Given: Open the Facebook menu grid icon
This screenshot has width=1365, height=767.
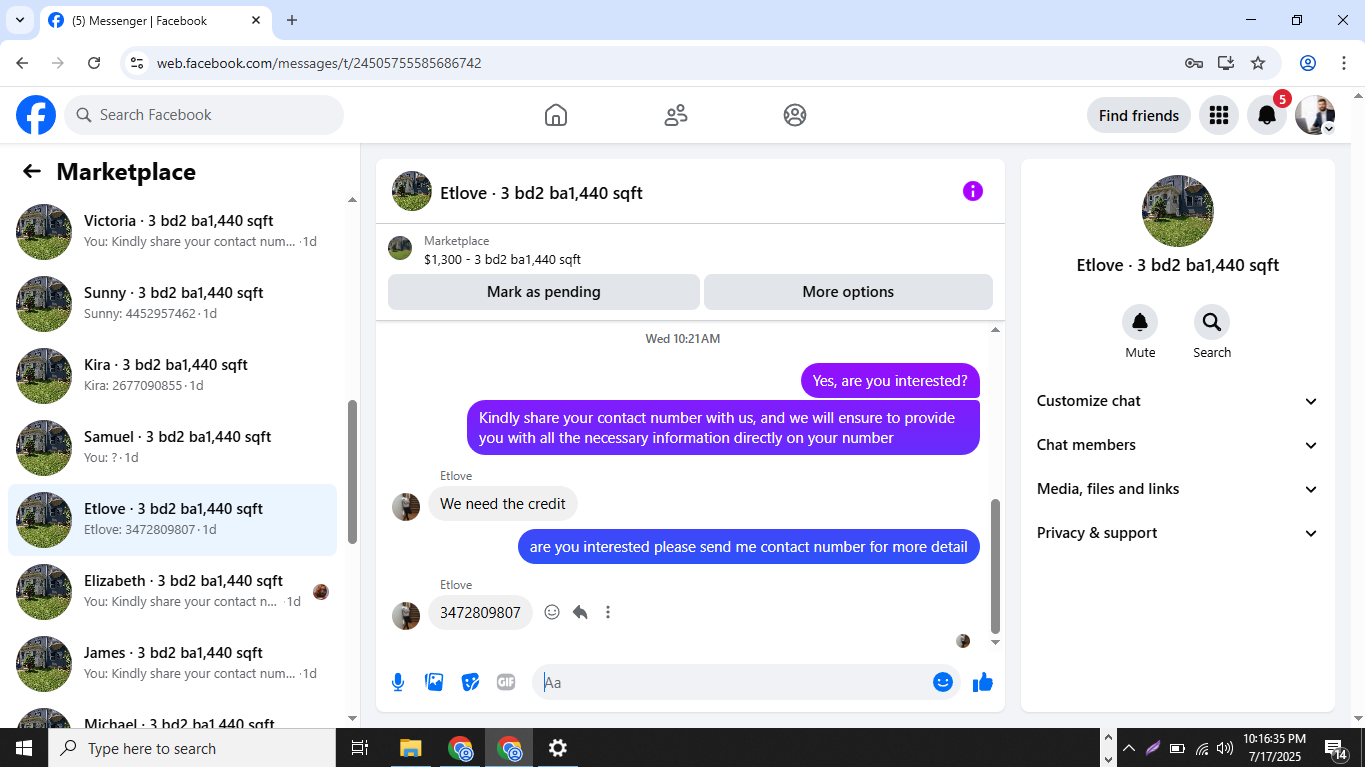Looking at the screenshot, I should (1218, 115).
